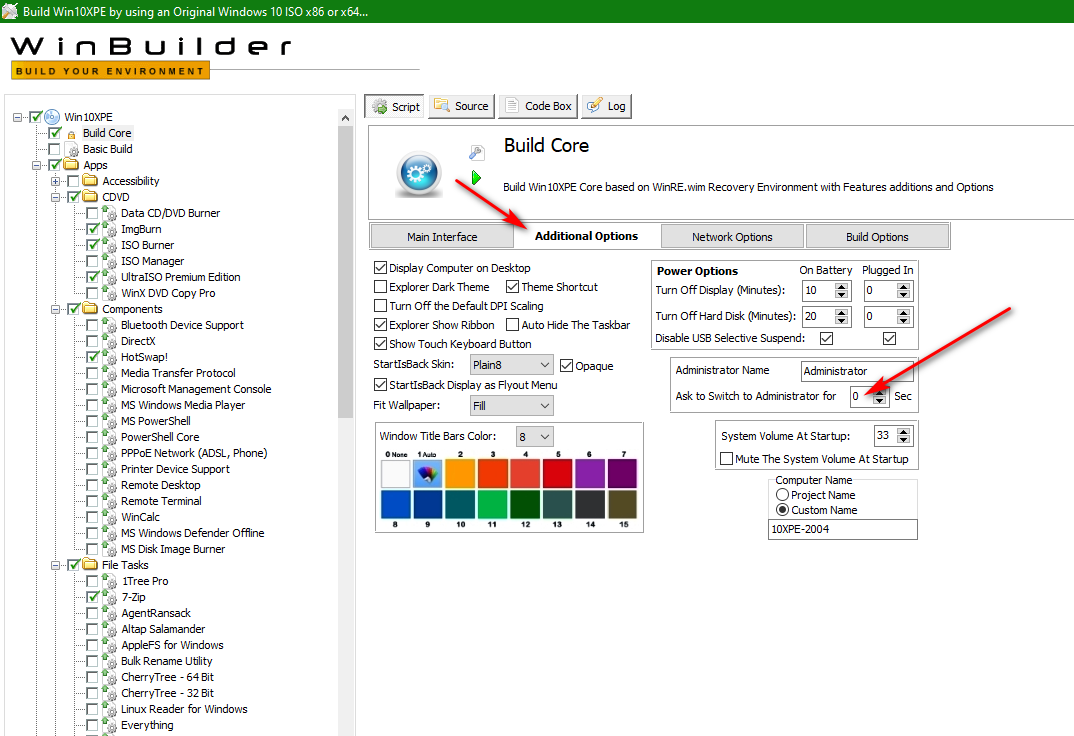Click the MS PowerShell script gear icon
The height and width of the screenshot is (736, 1074).
(x=110, y=421)
